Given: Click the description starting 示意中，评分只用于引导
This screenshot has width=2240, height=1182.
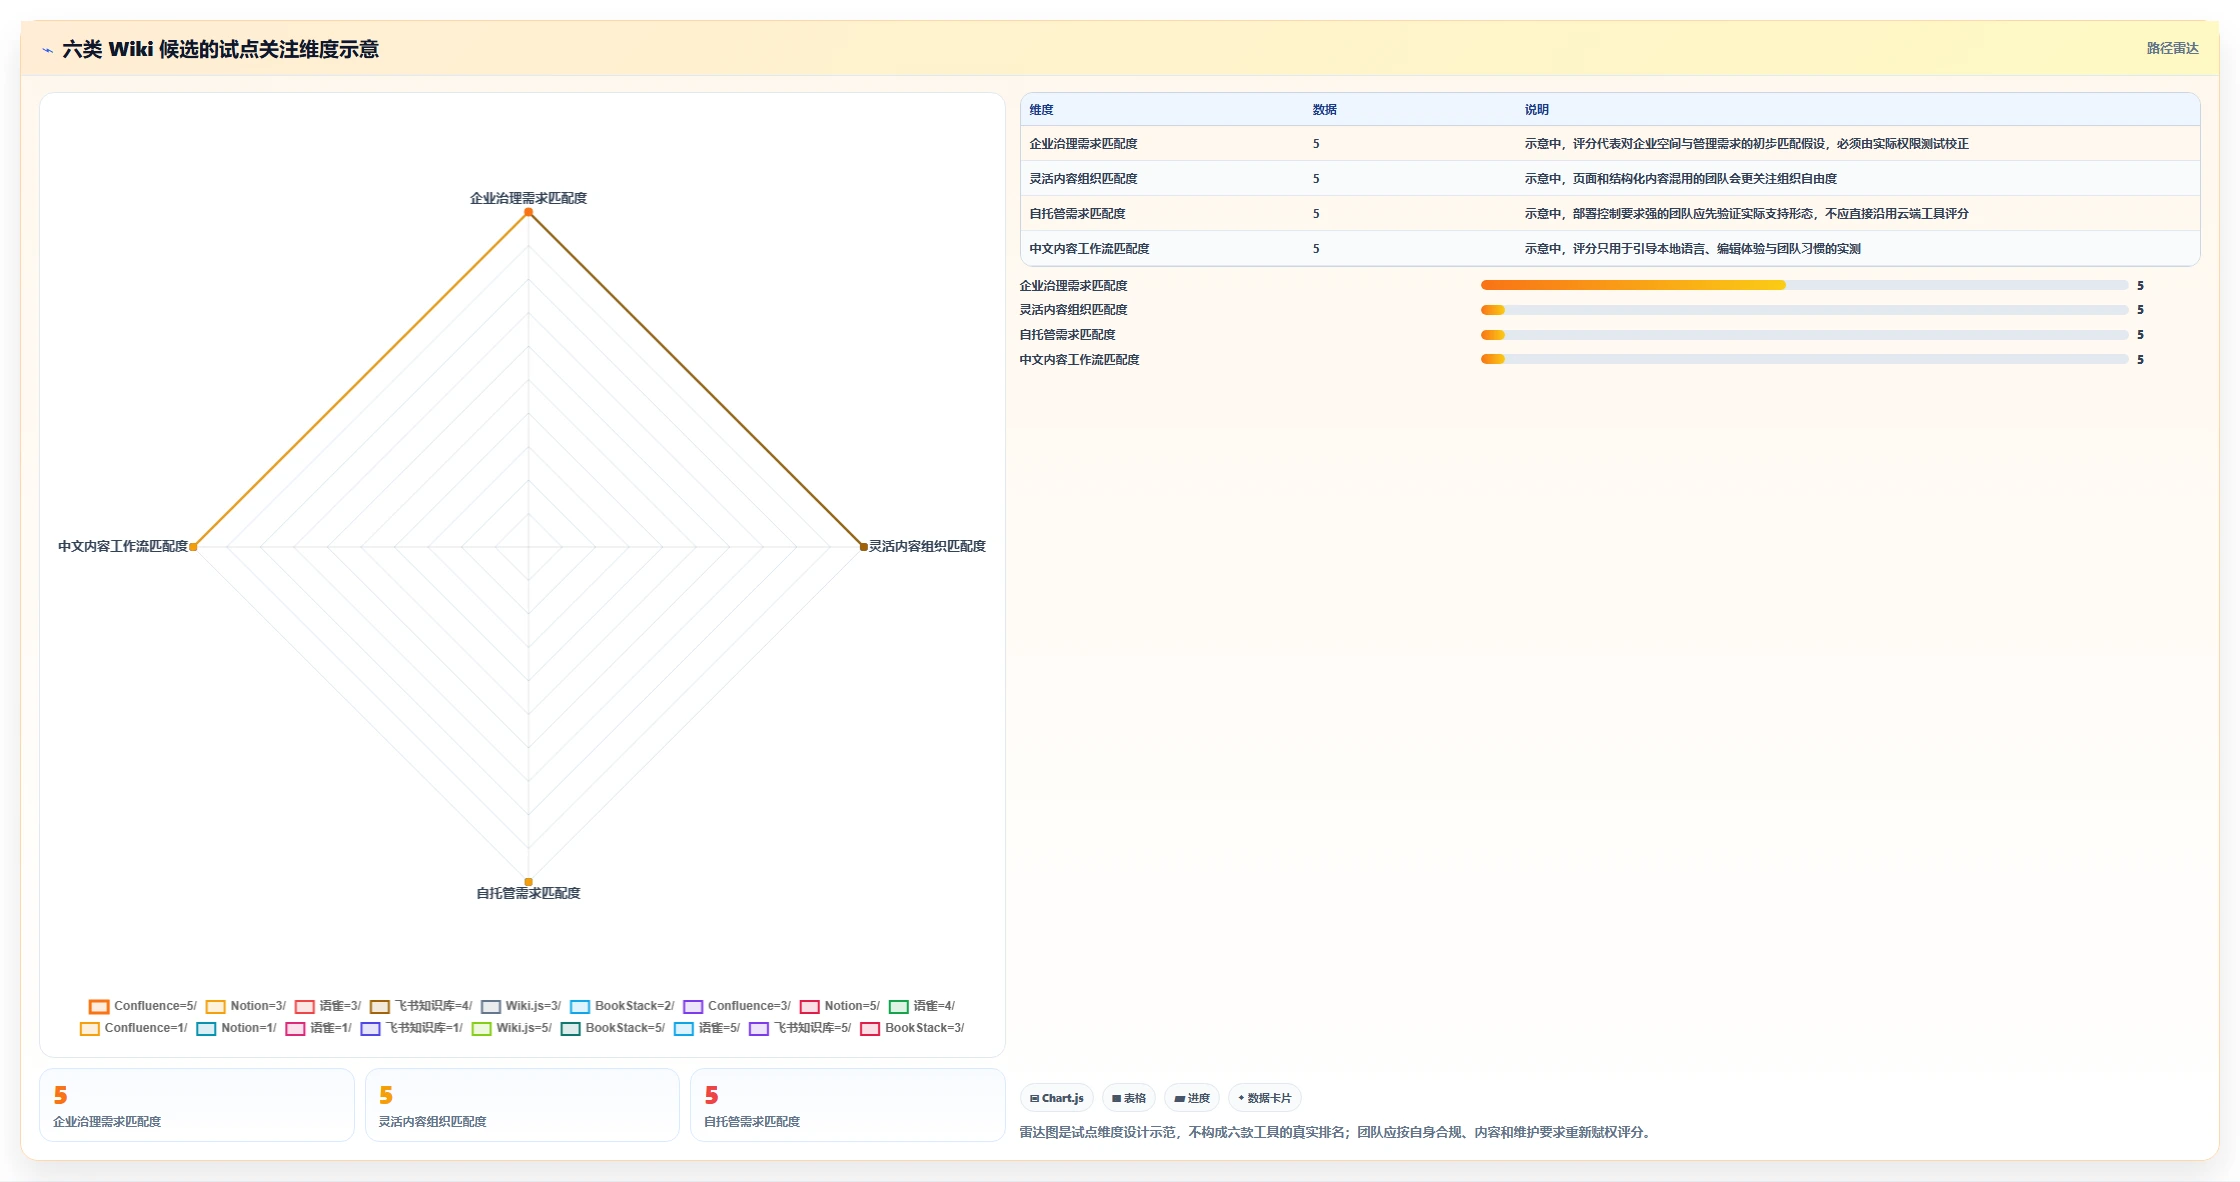Looking at the screenshot, I should tap(1692, 249).
